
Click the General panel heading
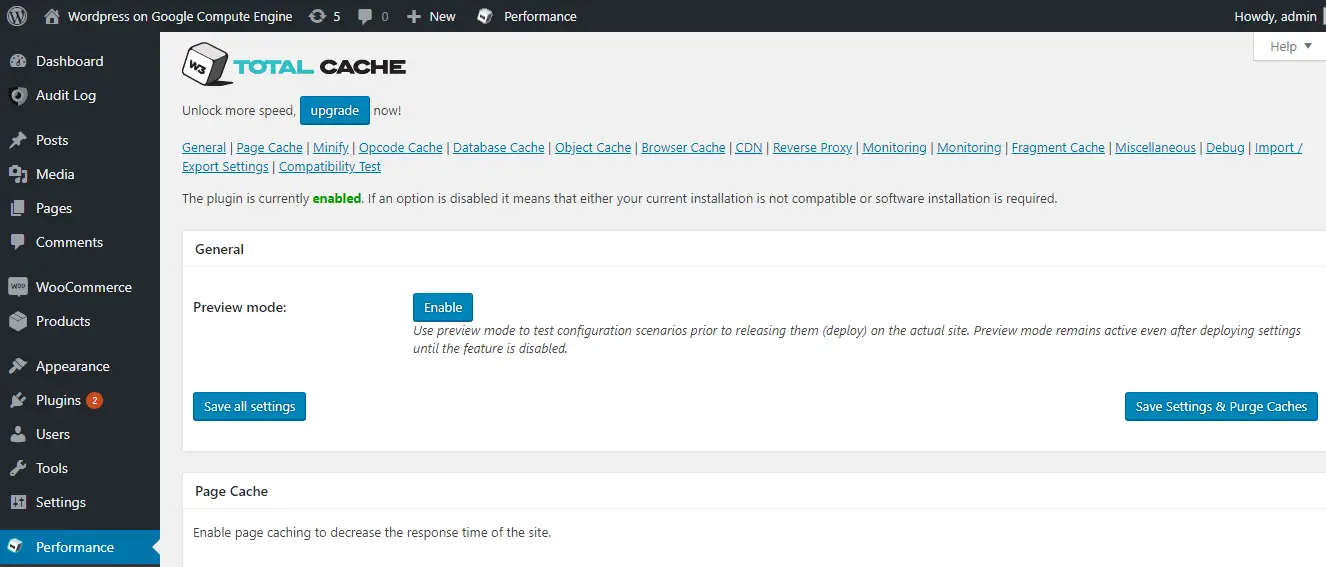pyautogui.click(x=219, y=249)
